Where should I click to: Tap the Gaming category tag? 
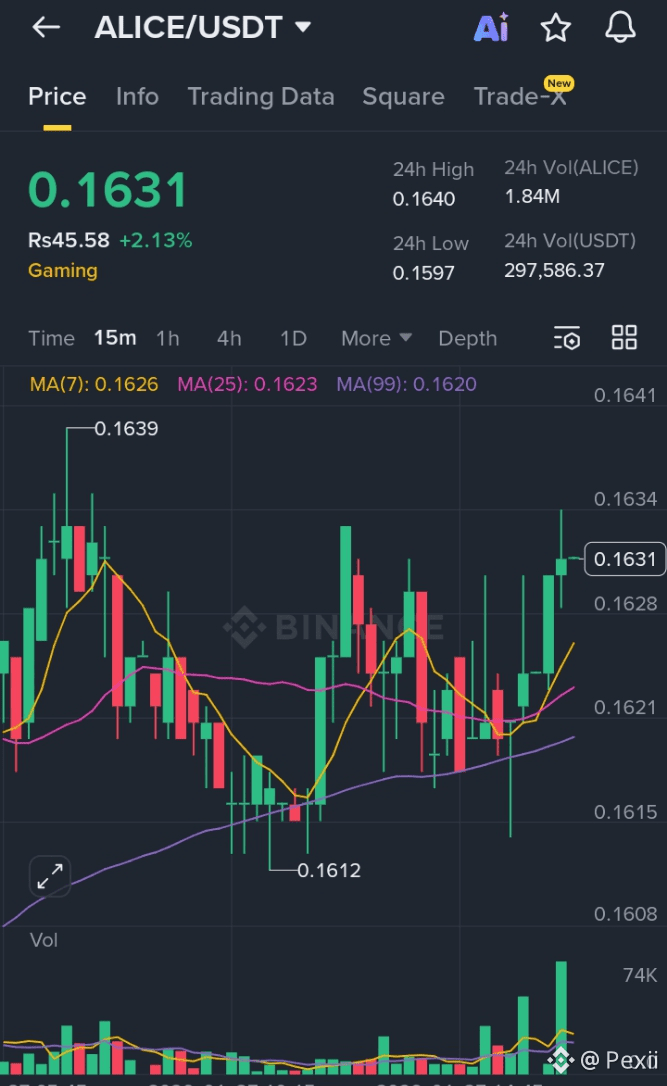(62, 270)
